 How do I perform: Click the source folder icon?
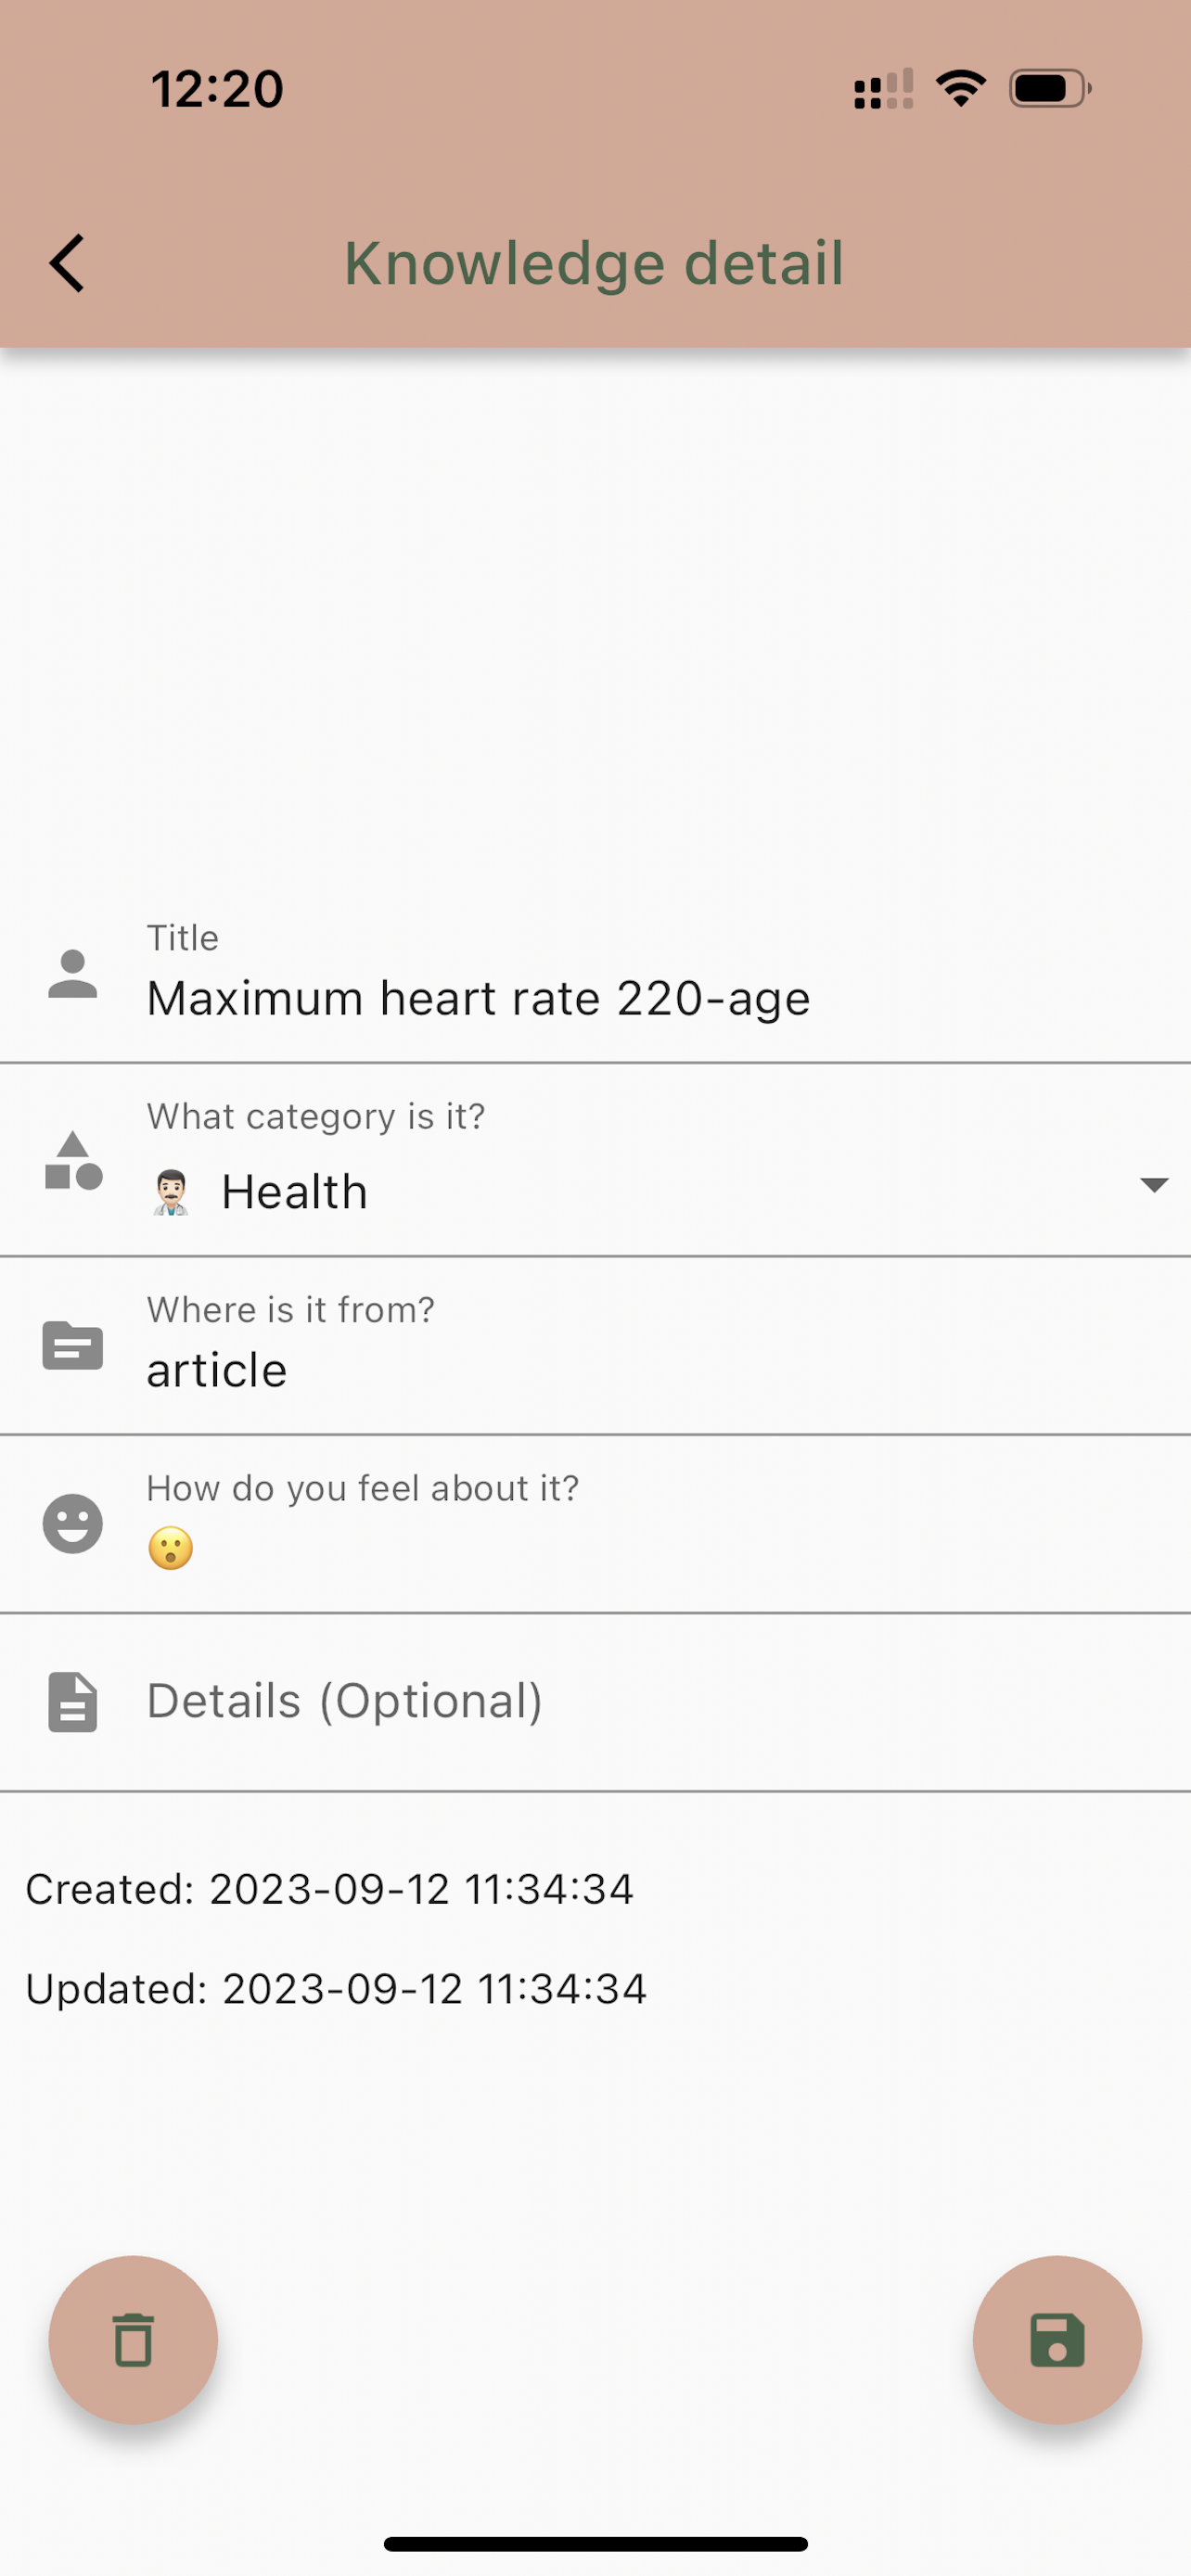pyautogui.click(x=73, y=1345)
